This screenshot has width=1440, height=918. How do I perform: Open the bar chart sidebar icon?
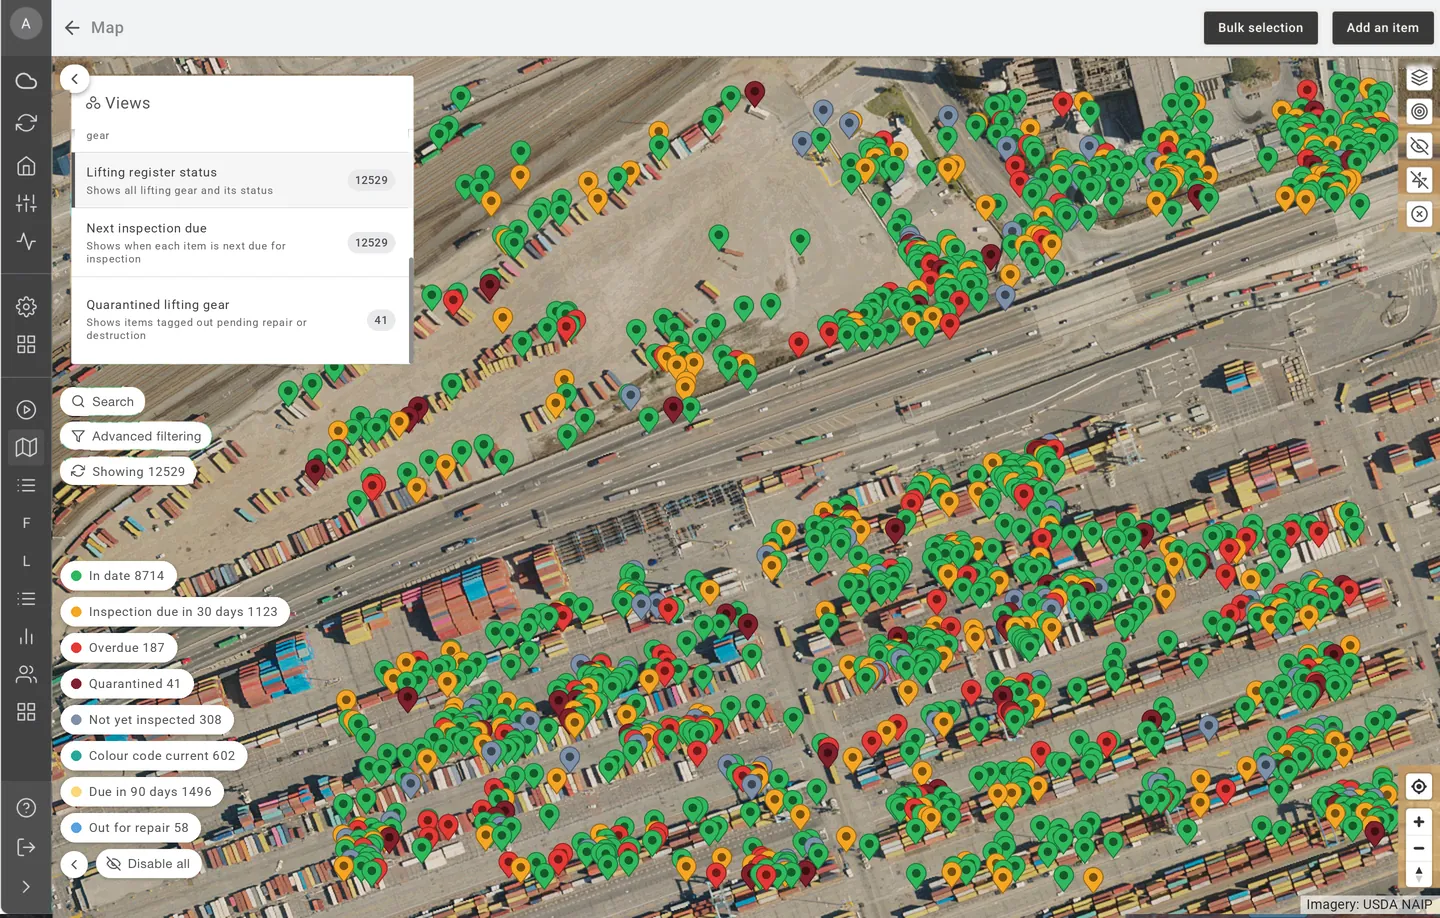(26, 637)
